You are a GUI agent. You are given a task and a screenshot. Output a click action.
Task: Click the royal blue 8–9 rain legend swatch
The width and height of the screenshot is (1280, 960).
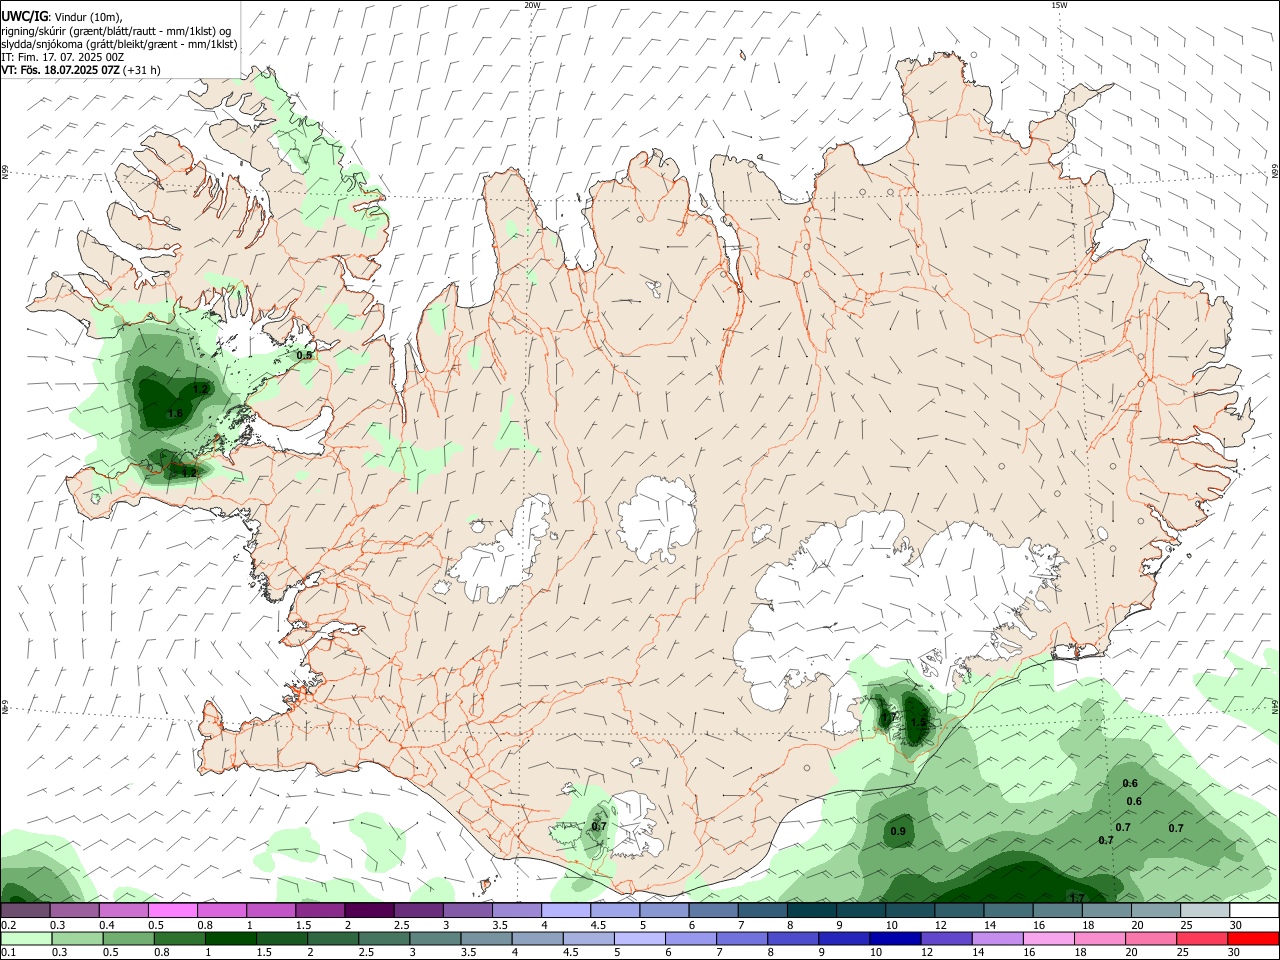point(793,940)
